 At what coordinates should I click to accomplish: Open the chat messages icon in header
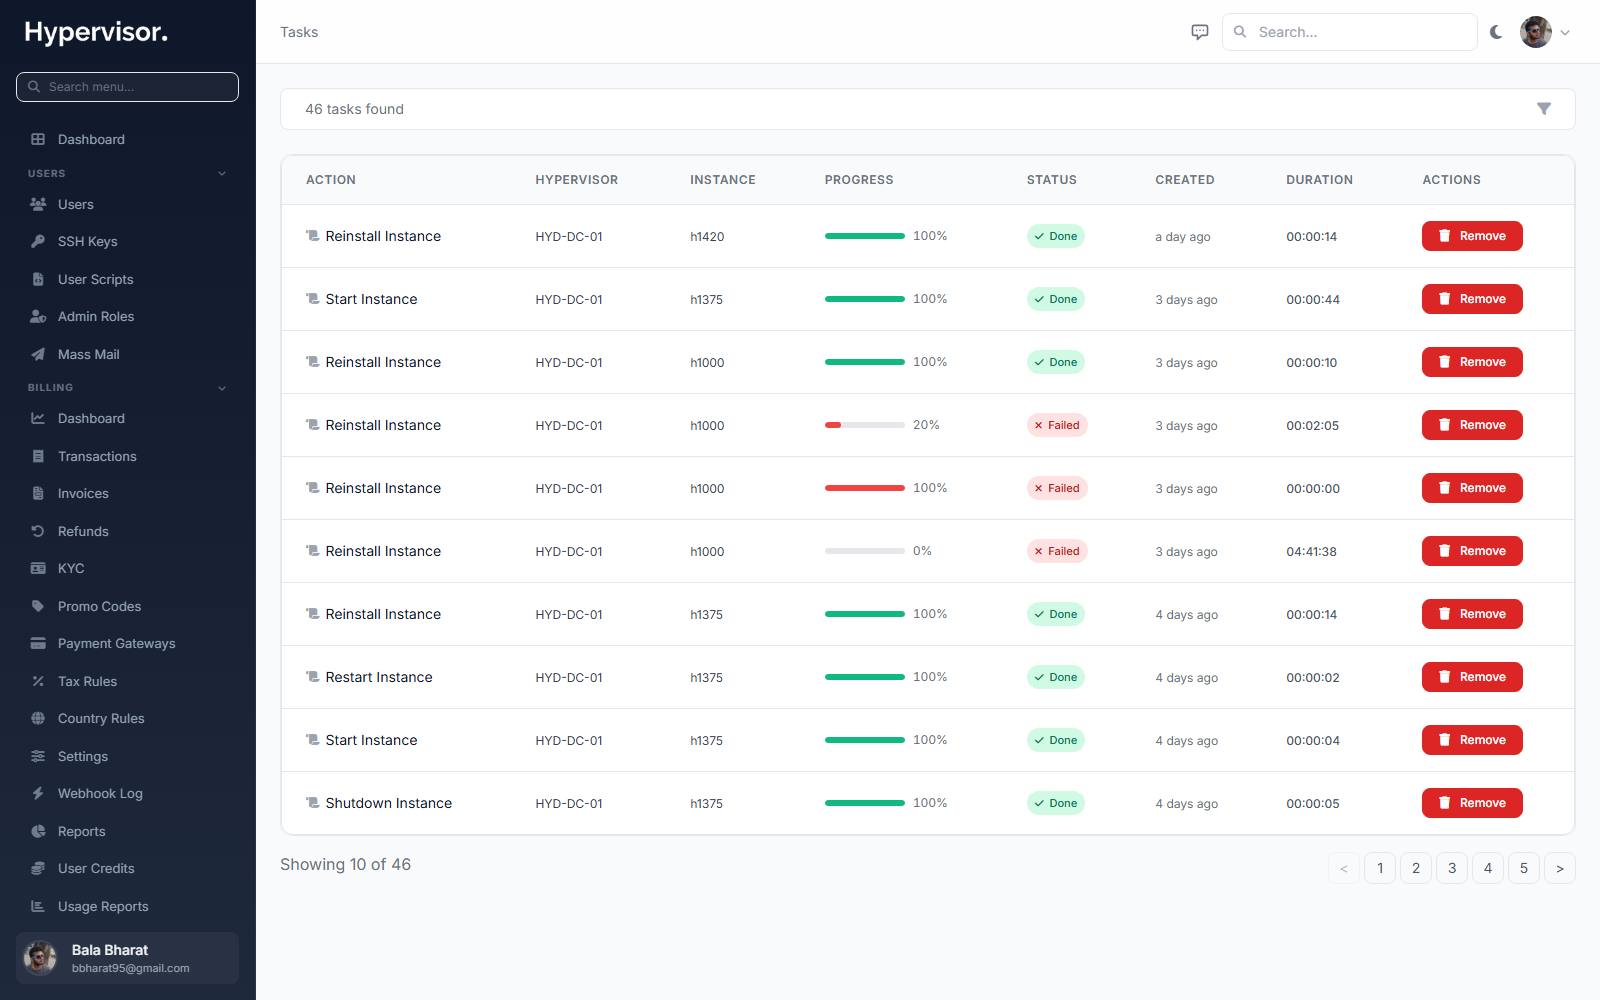[x=1200, y=32]
